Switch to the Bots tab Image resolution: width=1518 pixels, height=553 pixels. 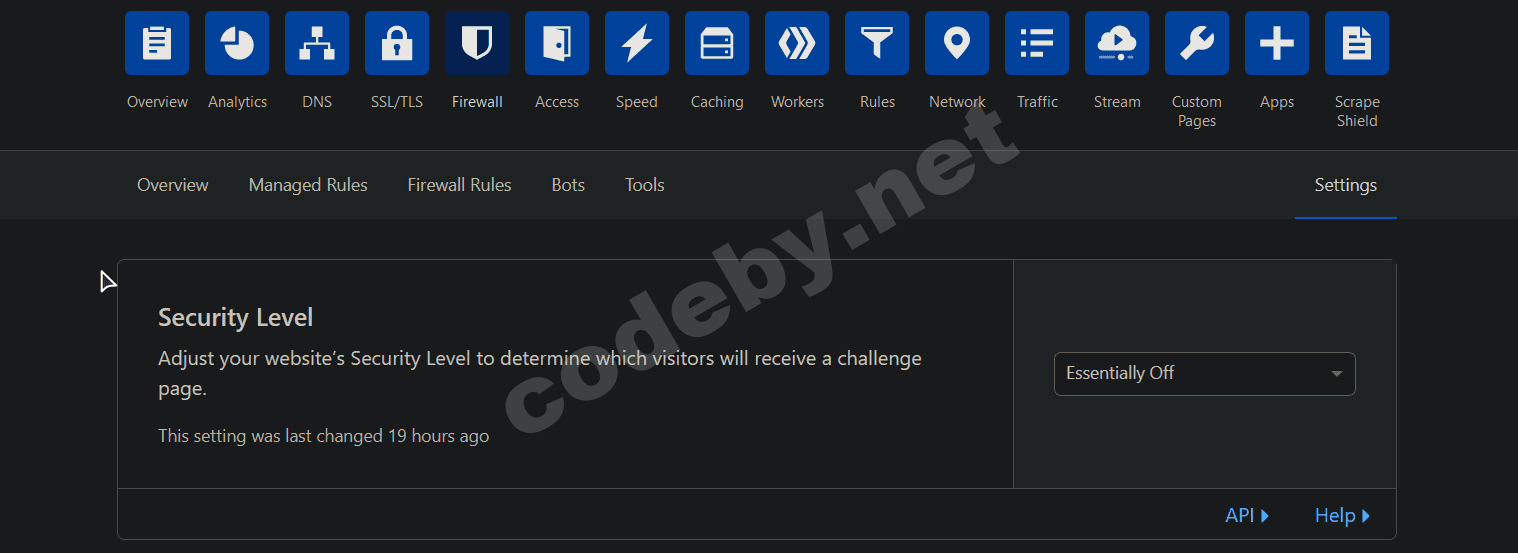(x=568, y=185)
